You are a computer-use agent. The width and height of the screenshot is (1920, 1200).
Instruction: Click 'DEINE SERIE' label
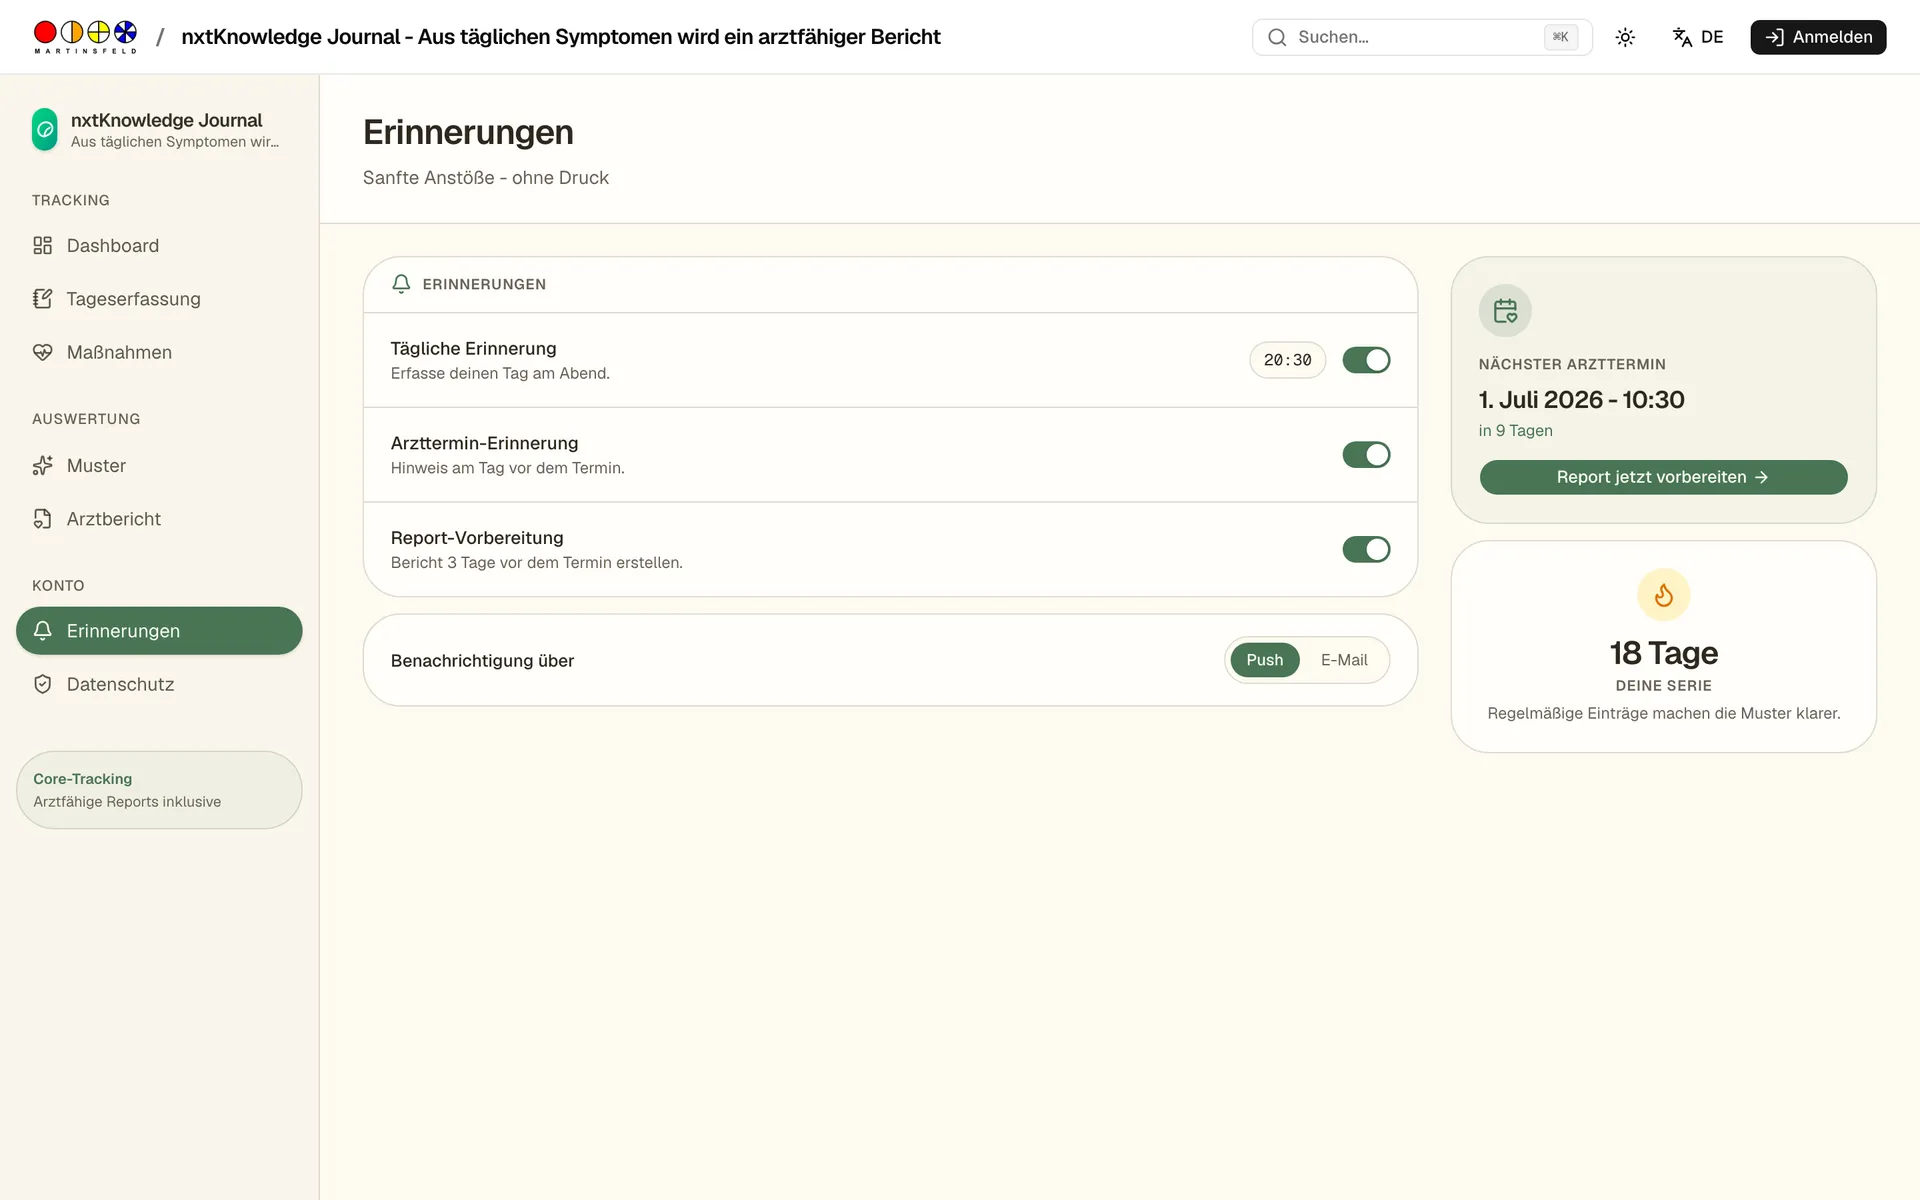[1664, 686]
